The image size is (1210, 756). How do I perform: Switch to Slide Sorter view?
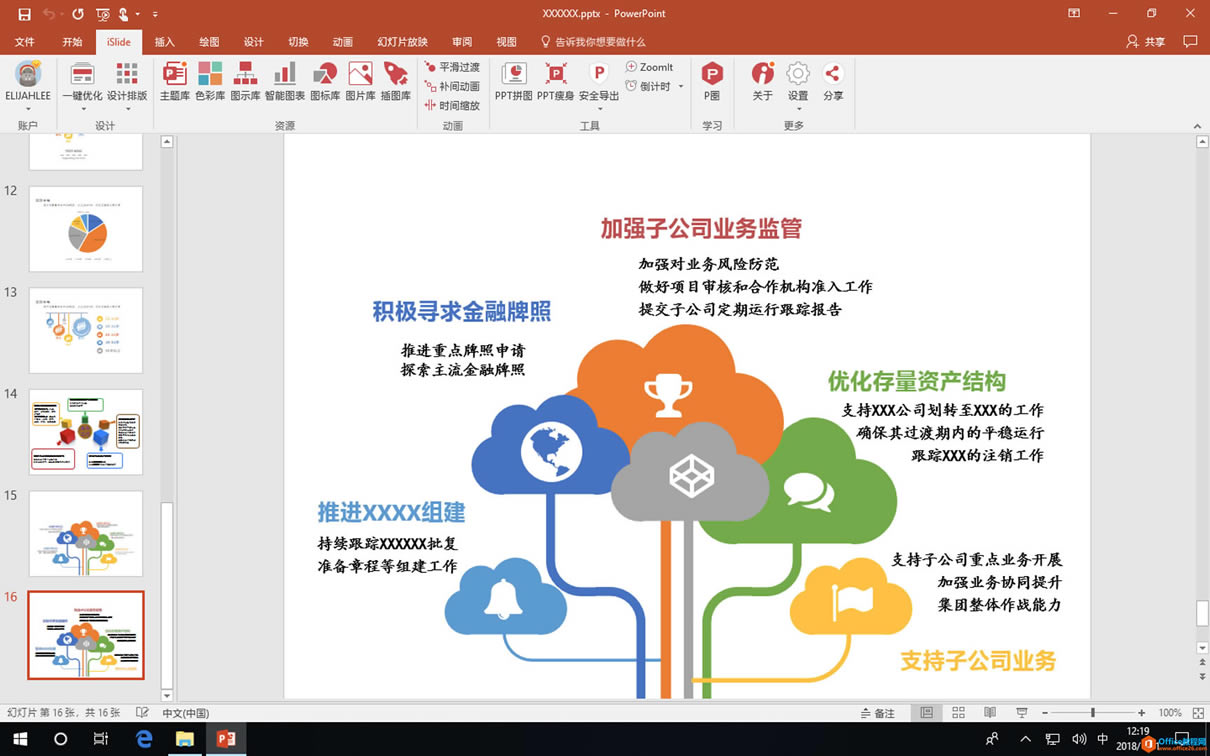957,712
